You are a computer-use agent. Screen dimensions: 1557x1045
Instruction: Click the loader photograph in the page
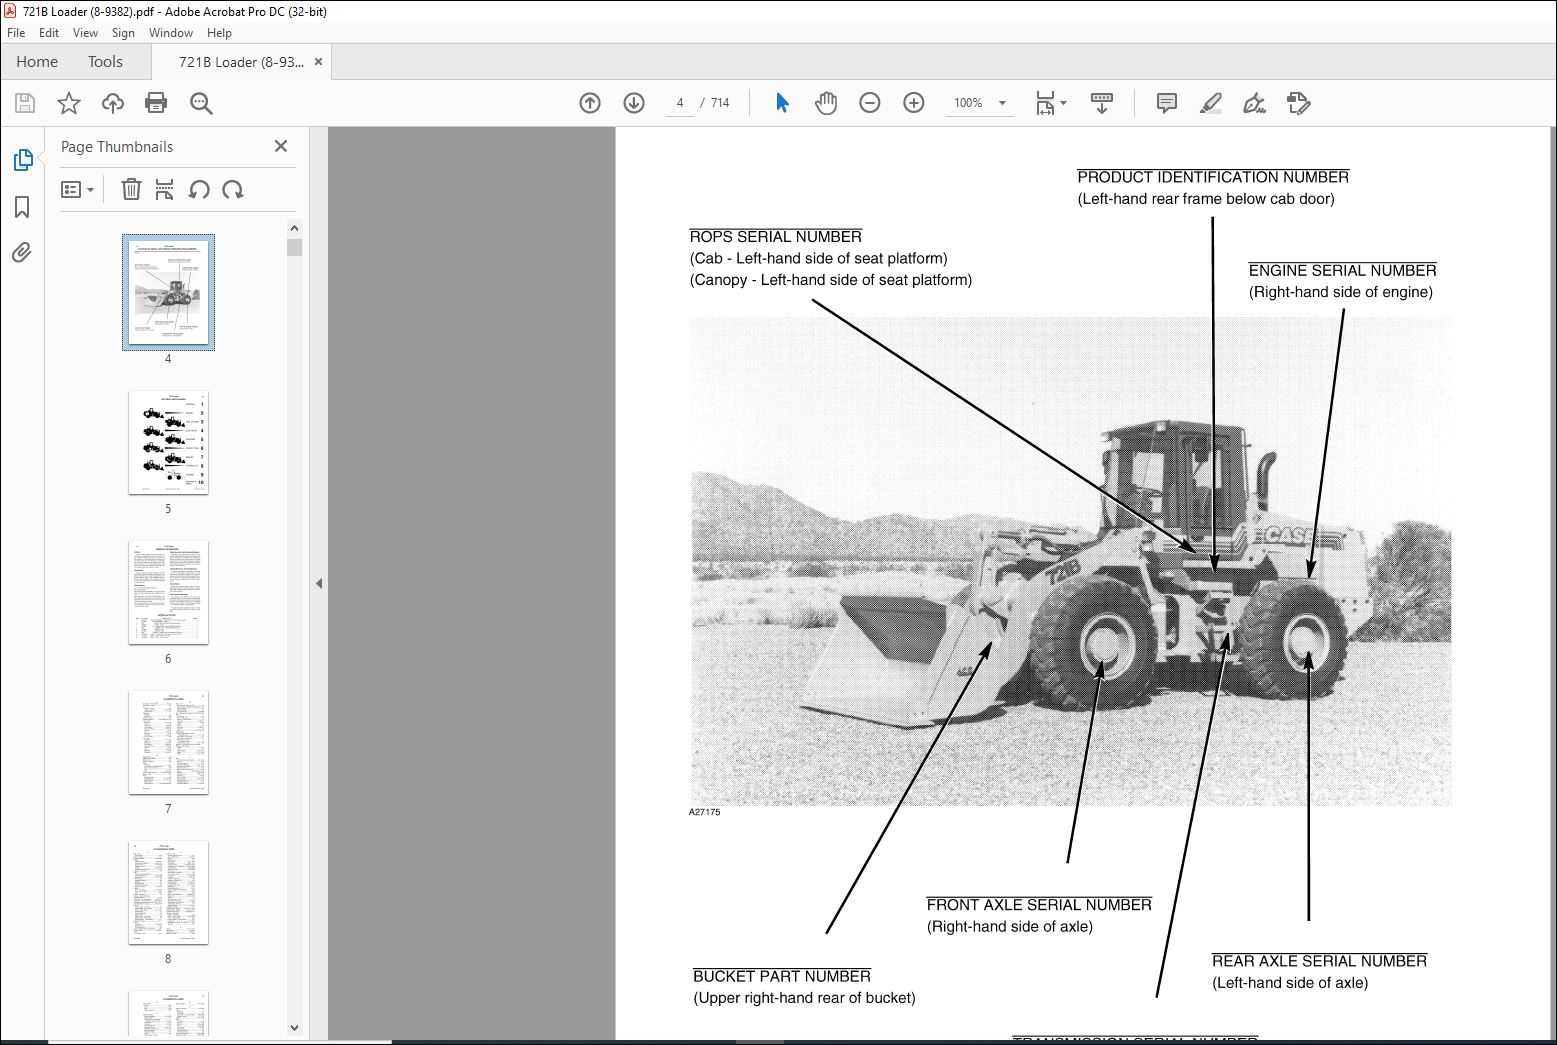[x=1070, y=561]
